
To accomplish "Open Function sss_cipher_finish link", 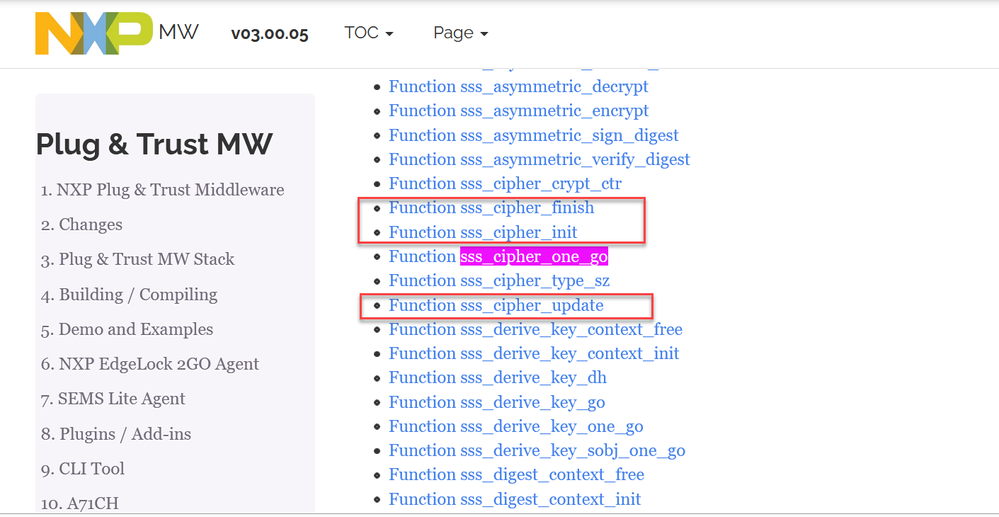I will pos(492,208).
